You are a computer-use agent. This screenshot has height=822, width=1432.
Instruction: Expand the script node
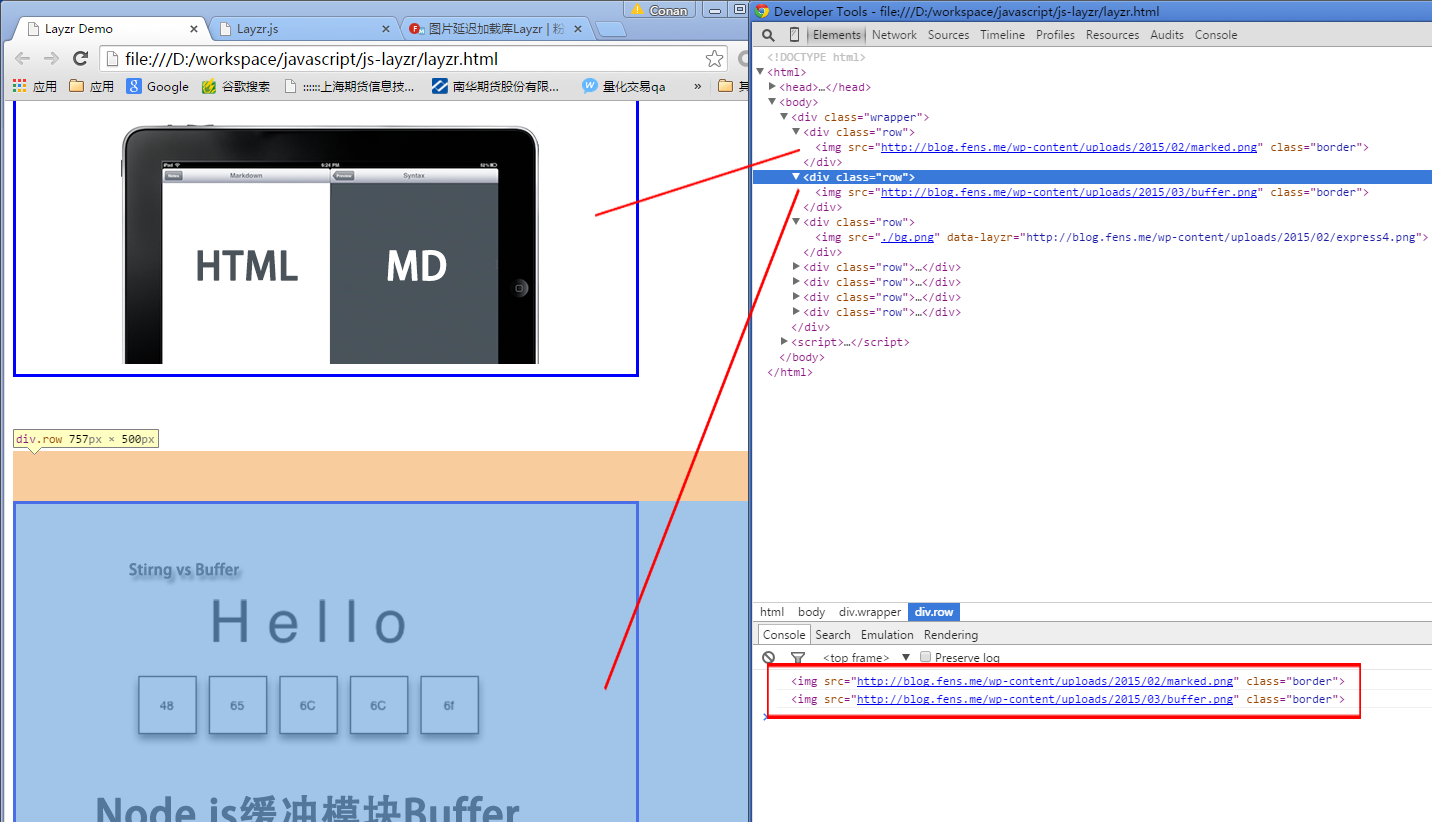tap(785, 342)
